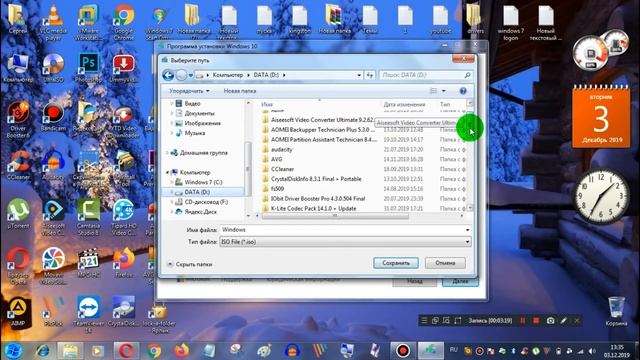Select DATA (D:) drive in tree
640x360 pixels.
197,192
